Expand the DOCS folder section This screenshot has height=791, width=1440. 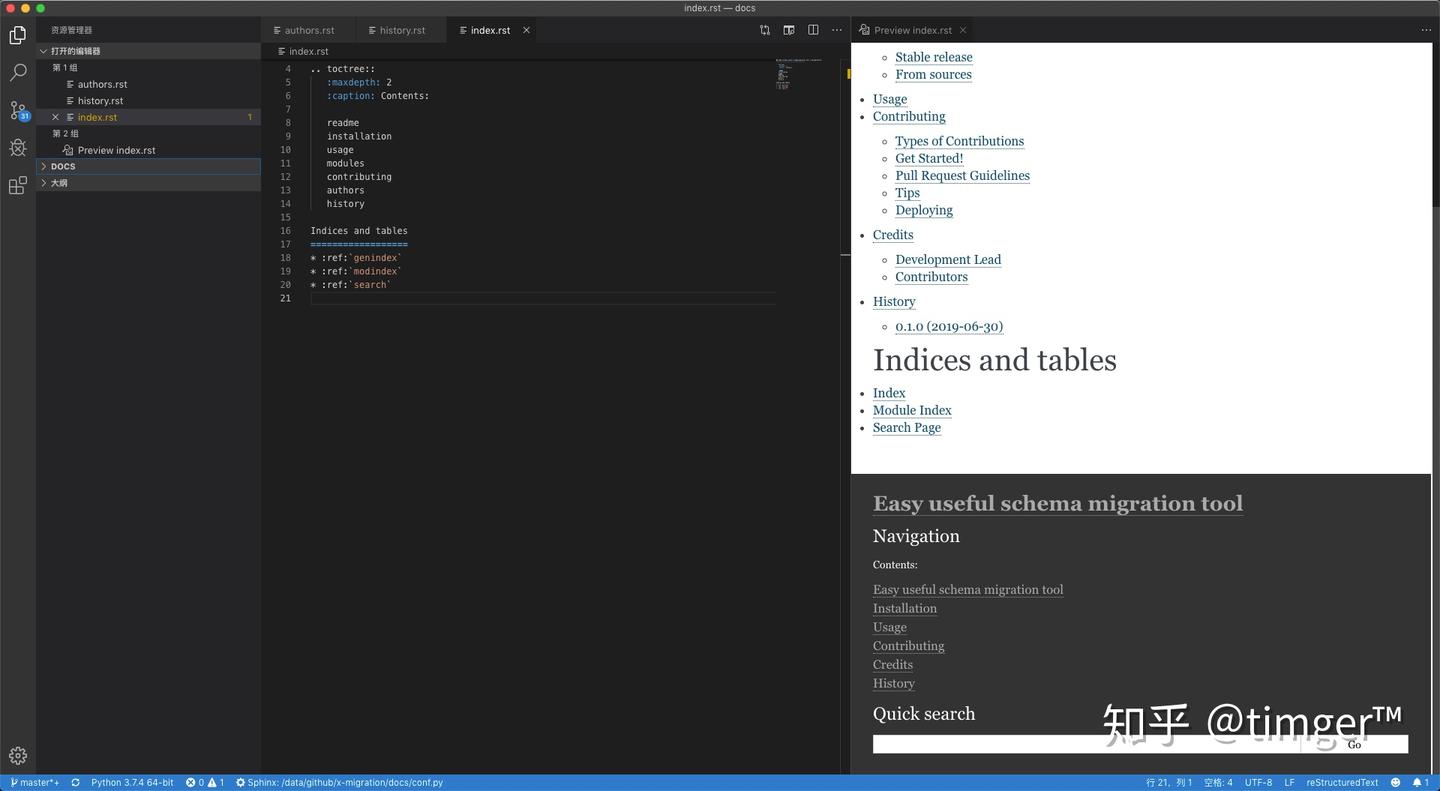click(63, 166)
